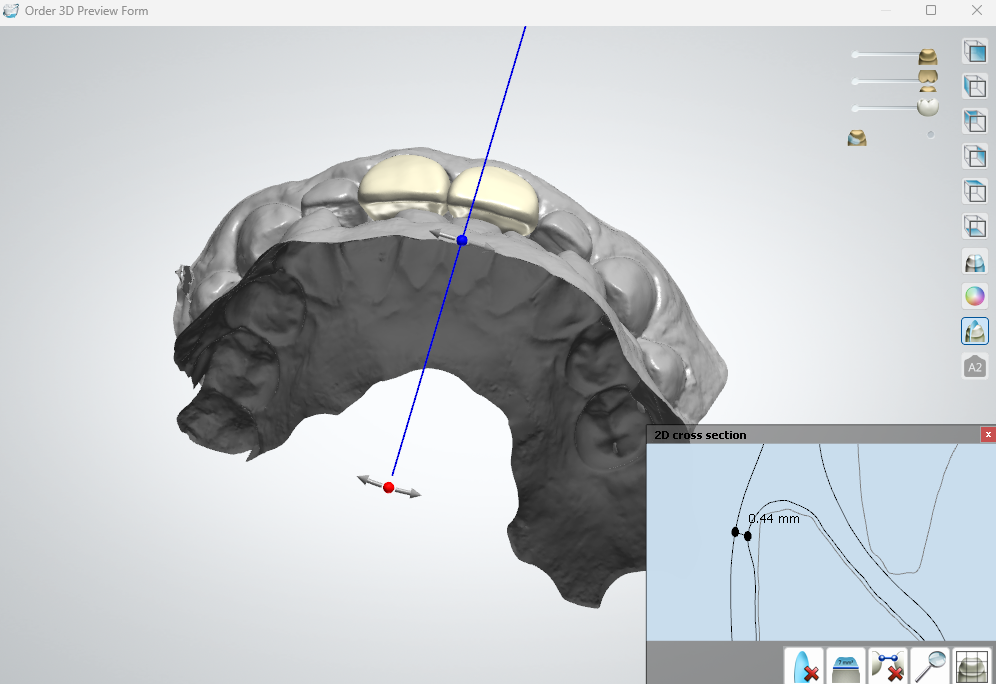The height and width of the screenshot is (684, 996).
Task: Toggle the tooth half-section view icon
Action: [x=975, y=261]
